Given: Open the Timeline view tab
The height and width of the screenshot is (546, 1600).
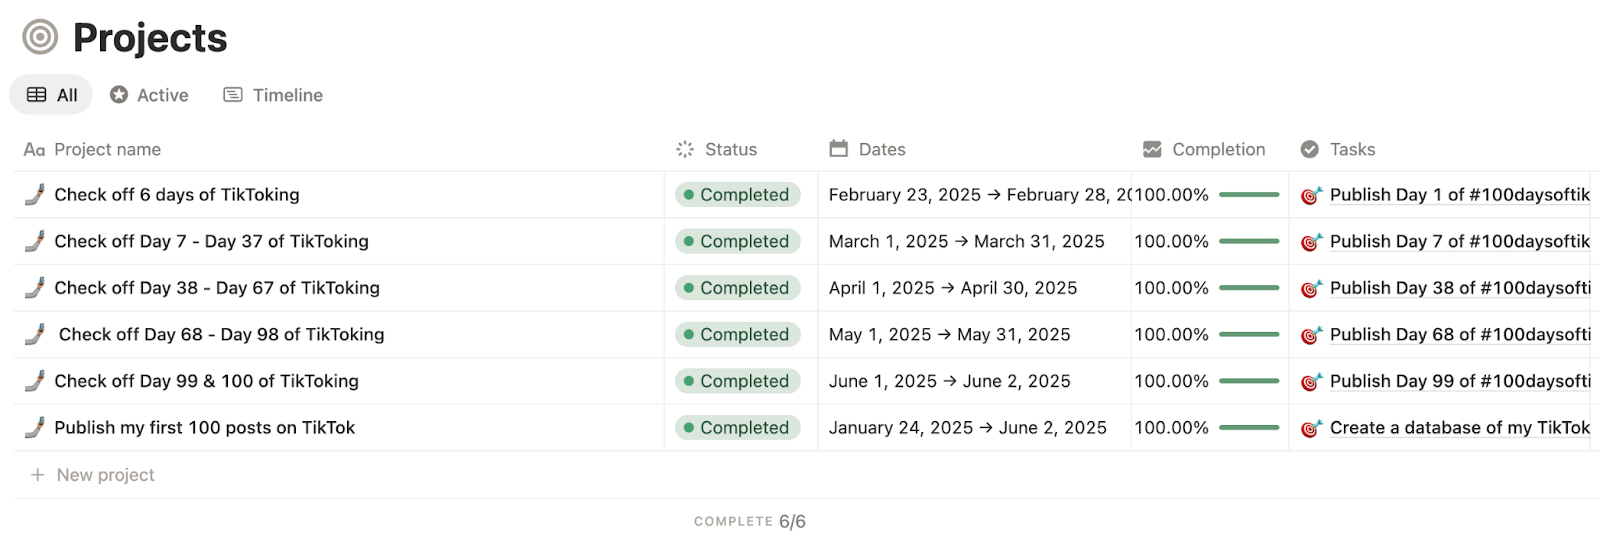Looking at the screenshot, I should coord(273,95).
